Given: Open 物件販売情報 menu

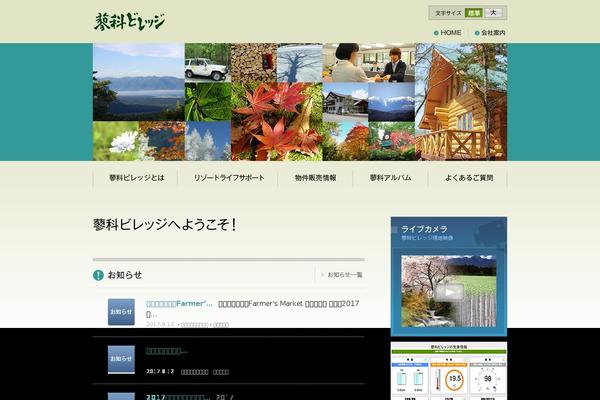Looking at the screenshot, I should point(315,178).
